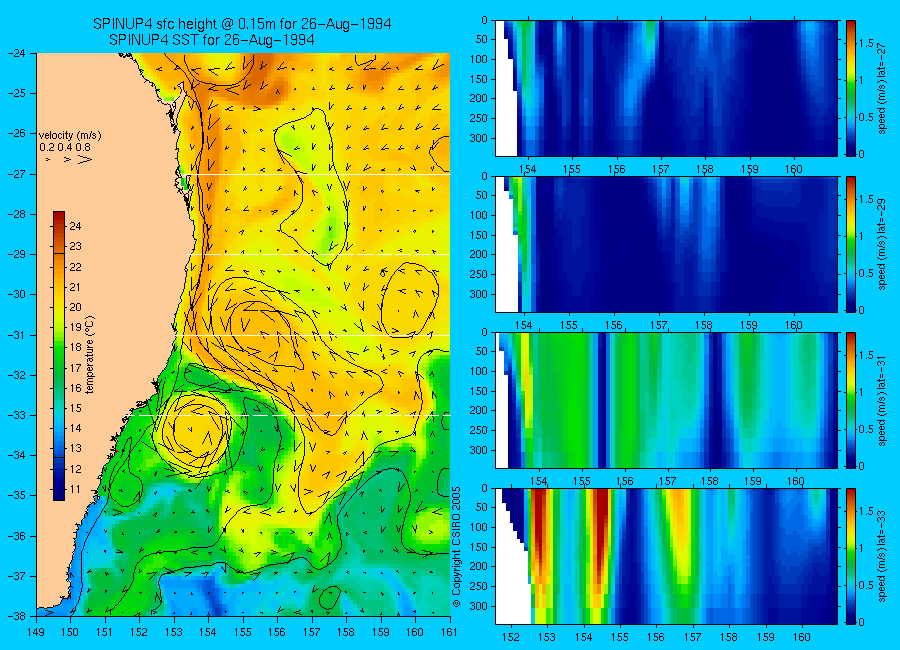The height and width of the screenshot is (650, 900).
Task: Click the '149' longitude label on map axis
Action: 36,632
